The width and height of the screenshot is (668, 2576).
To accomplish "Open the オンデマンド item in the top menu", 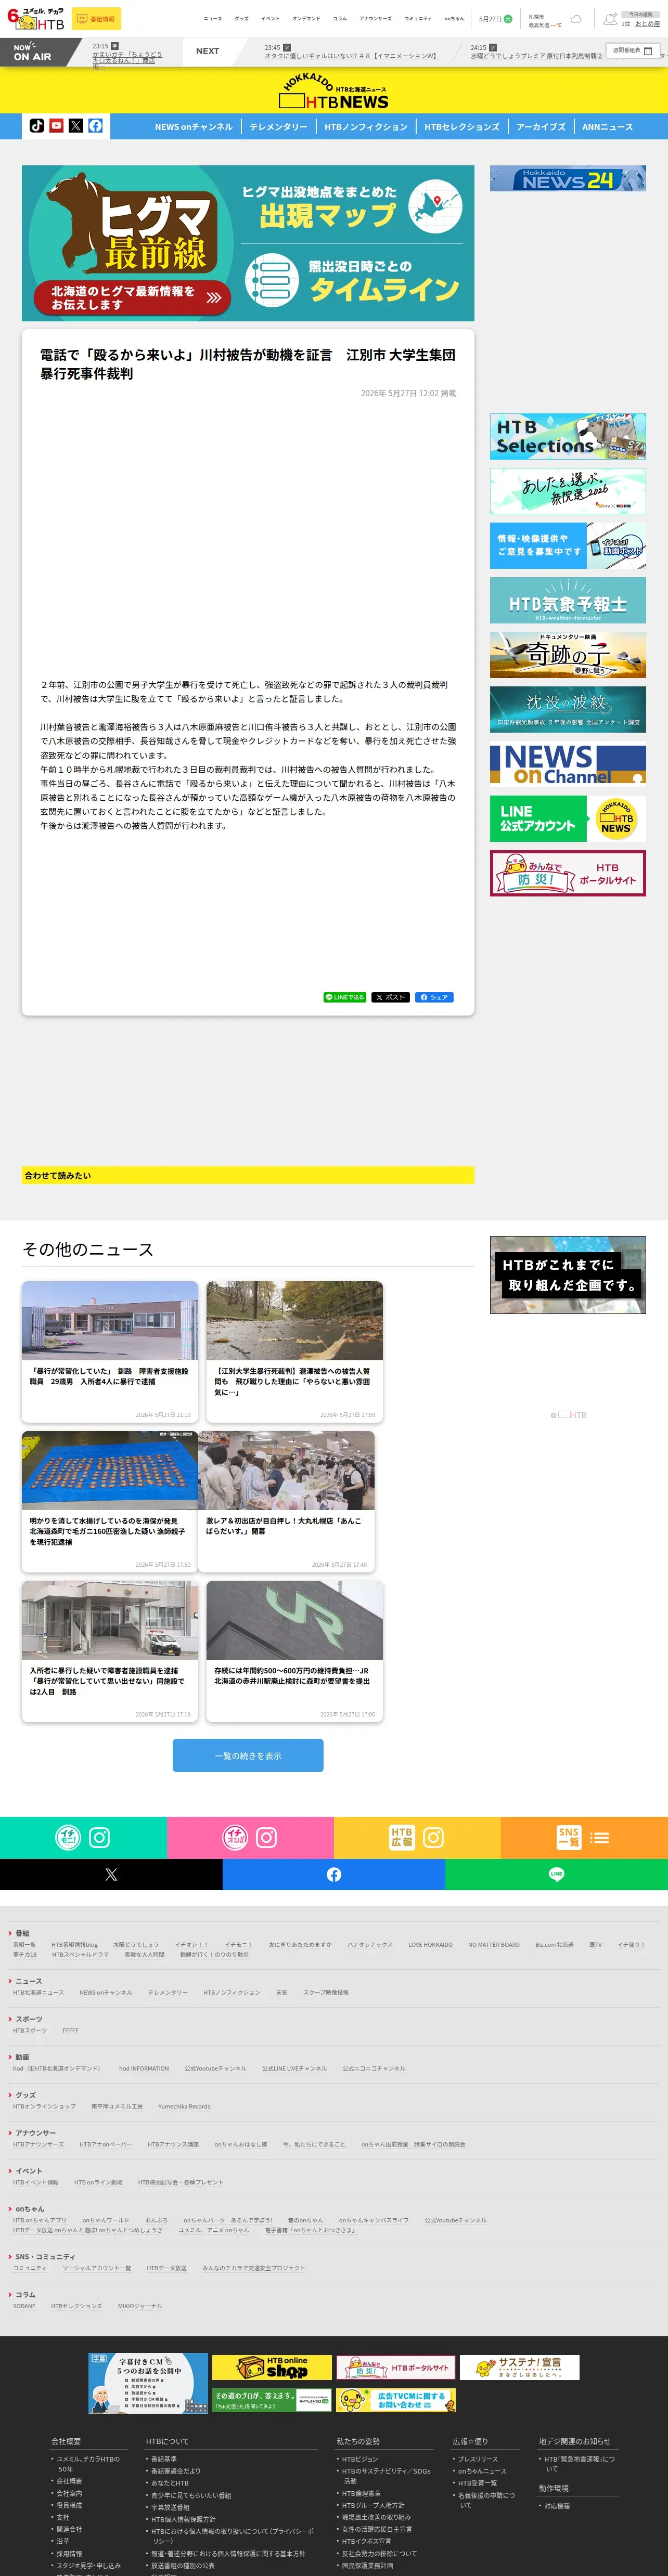I will [x=306, y=19].
